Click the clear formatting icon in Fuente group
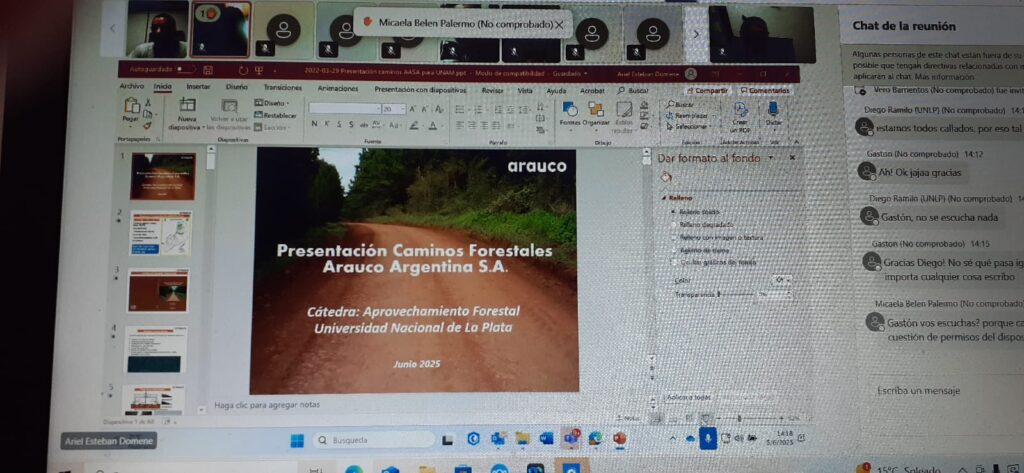Image resolution: width=1024 pixels, height=473 pixels. click(x=439, y=109)
